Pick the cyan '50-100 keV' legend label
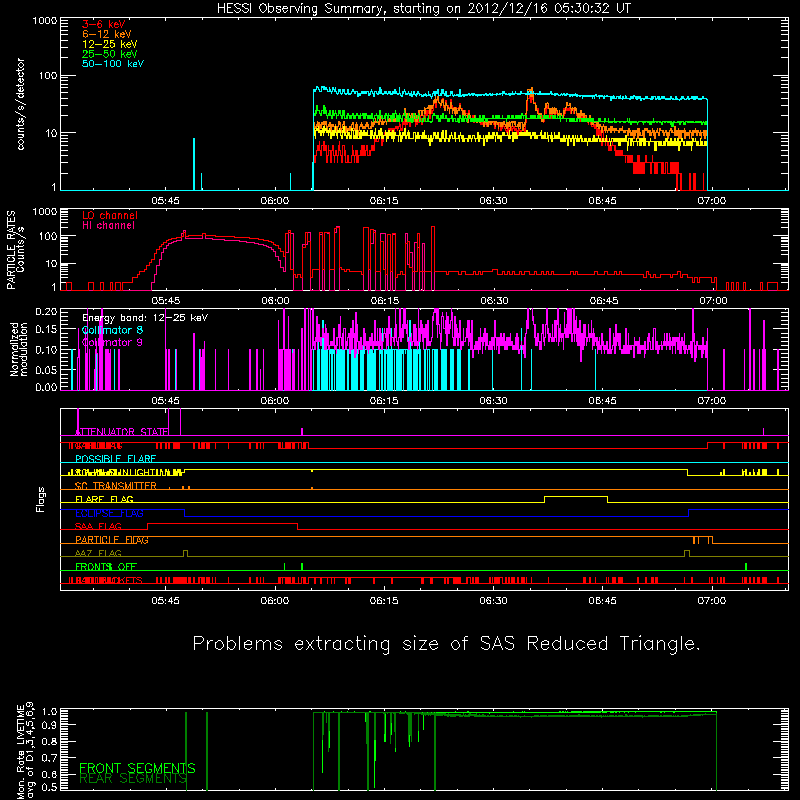The height and width of the screenshot is (800, 800). click(x=113, y=64)
